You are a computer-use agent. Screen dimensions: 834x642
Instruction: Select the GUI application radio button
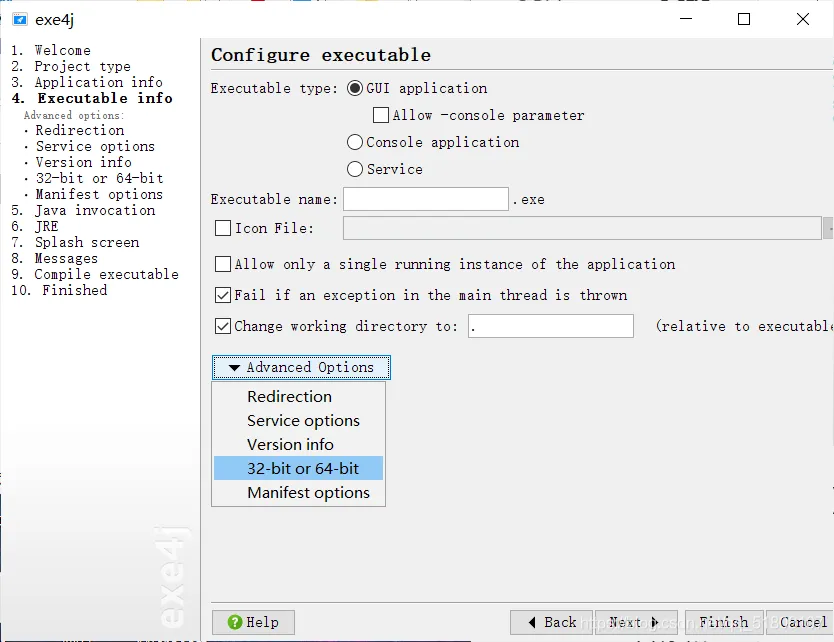[x=355, y=89]
